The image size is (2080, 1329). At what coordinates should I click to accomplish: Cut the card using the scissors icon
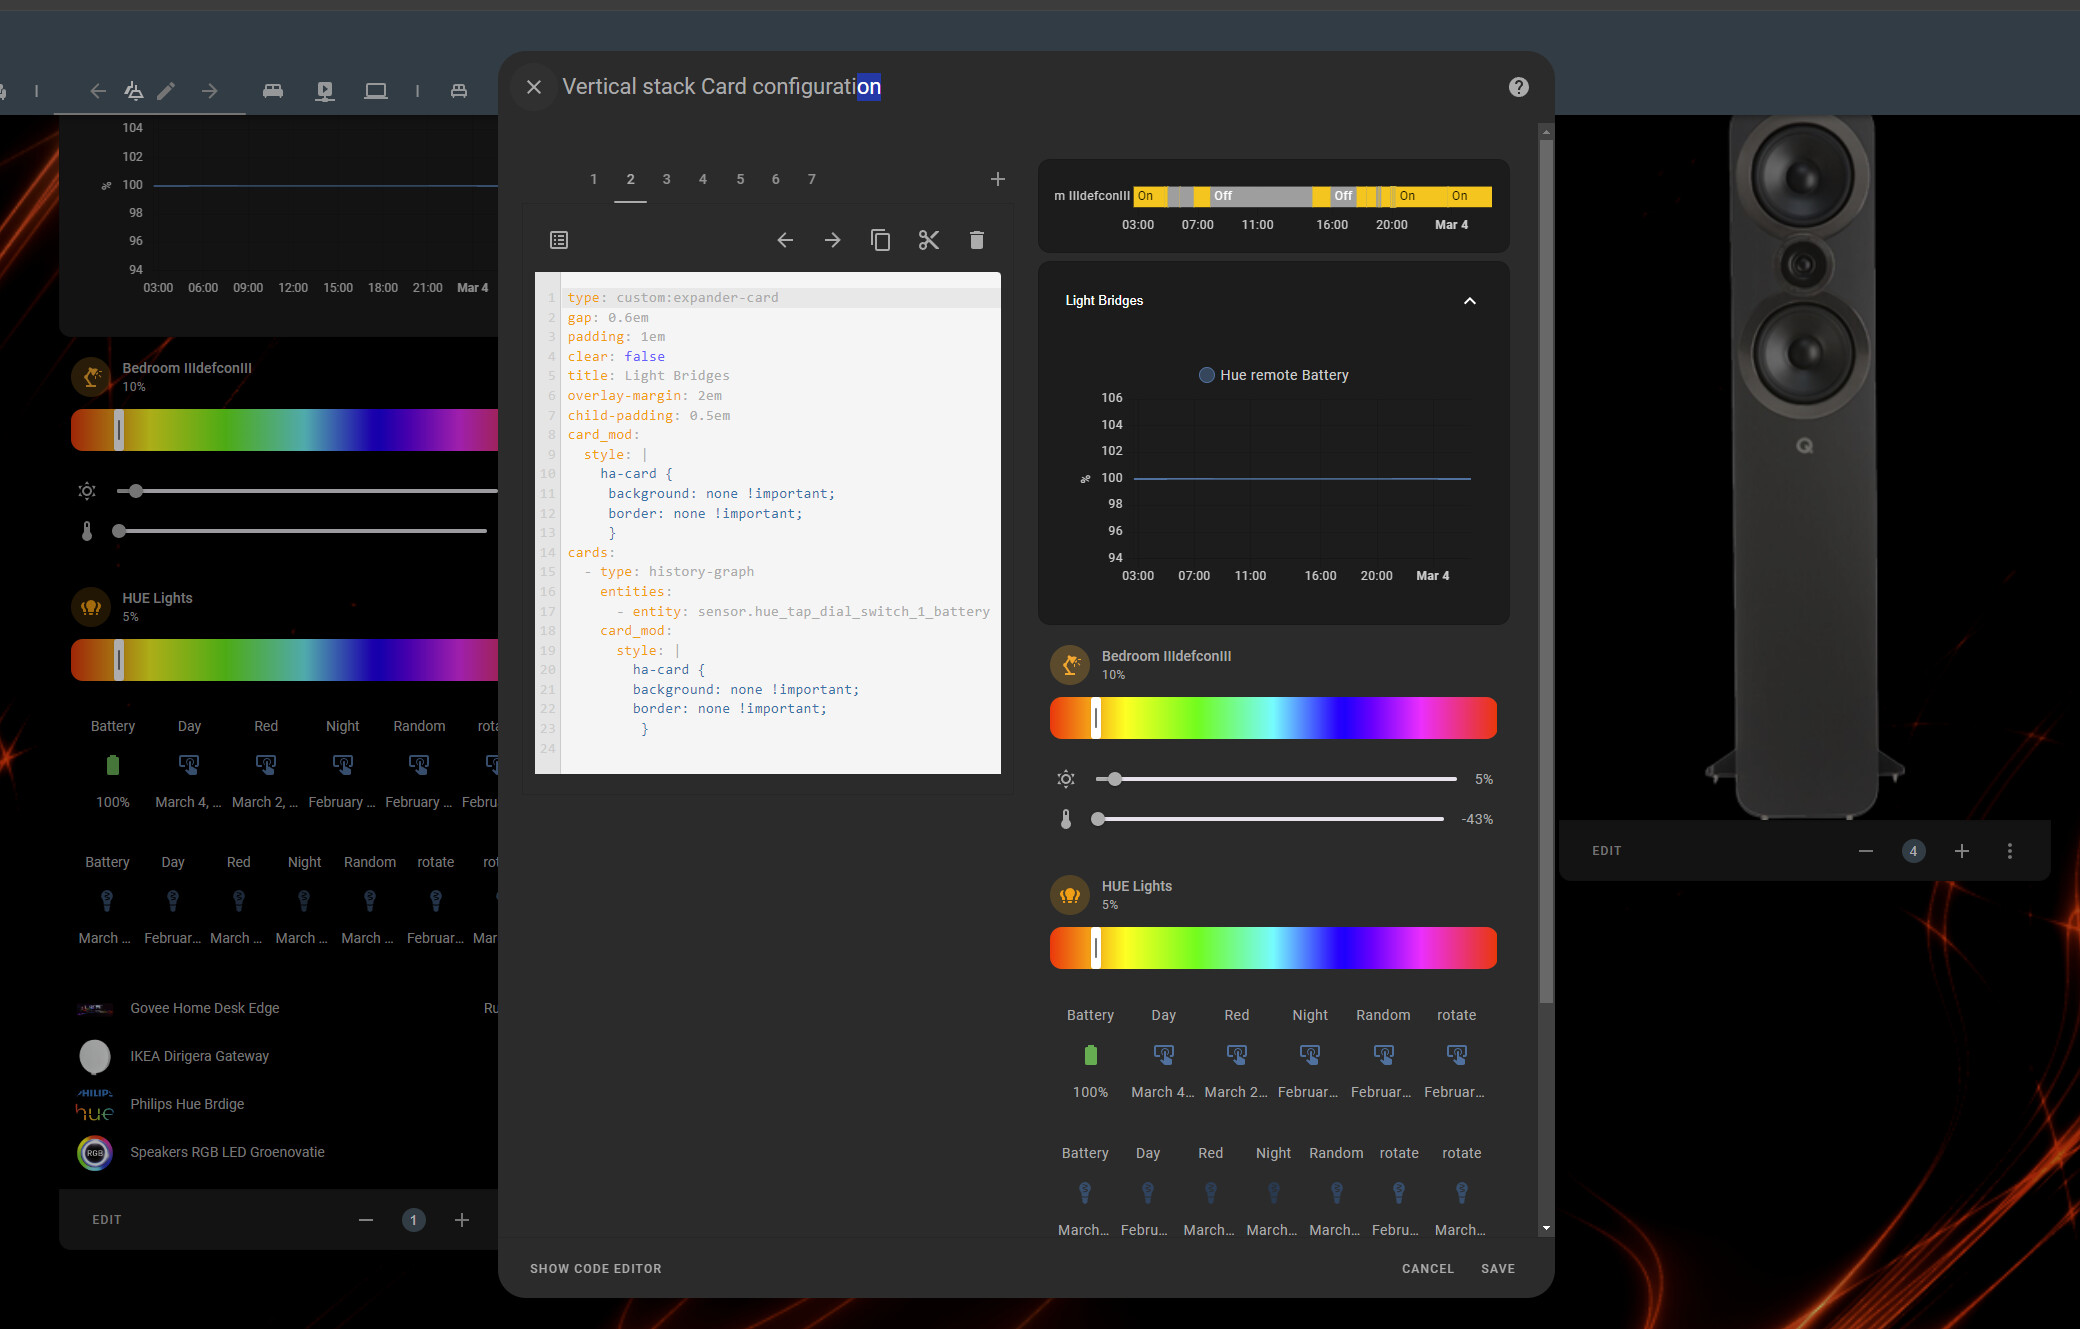[x=928, y=240]
